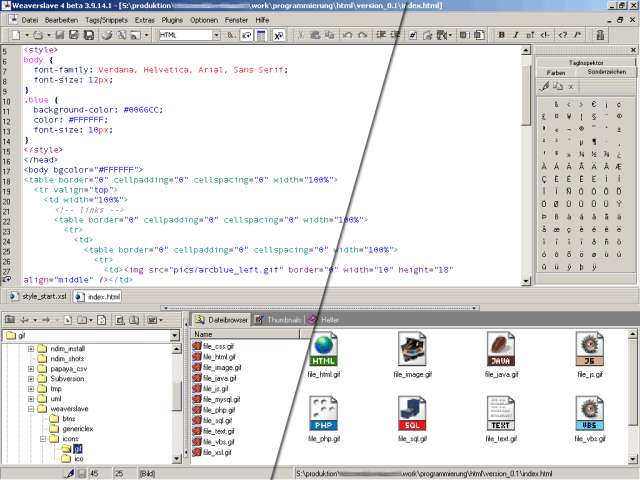Open the language combo box showing HTML

coord(189,35)
